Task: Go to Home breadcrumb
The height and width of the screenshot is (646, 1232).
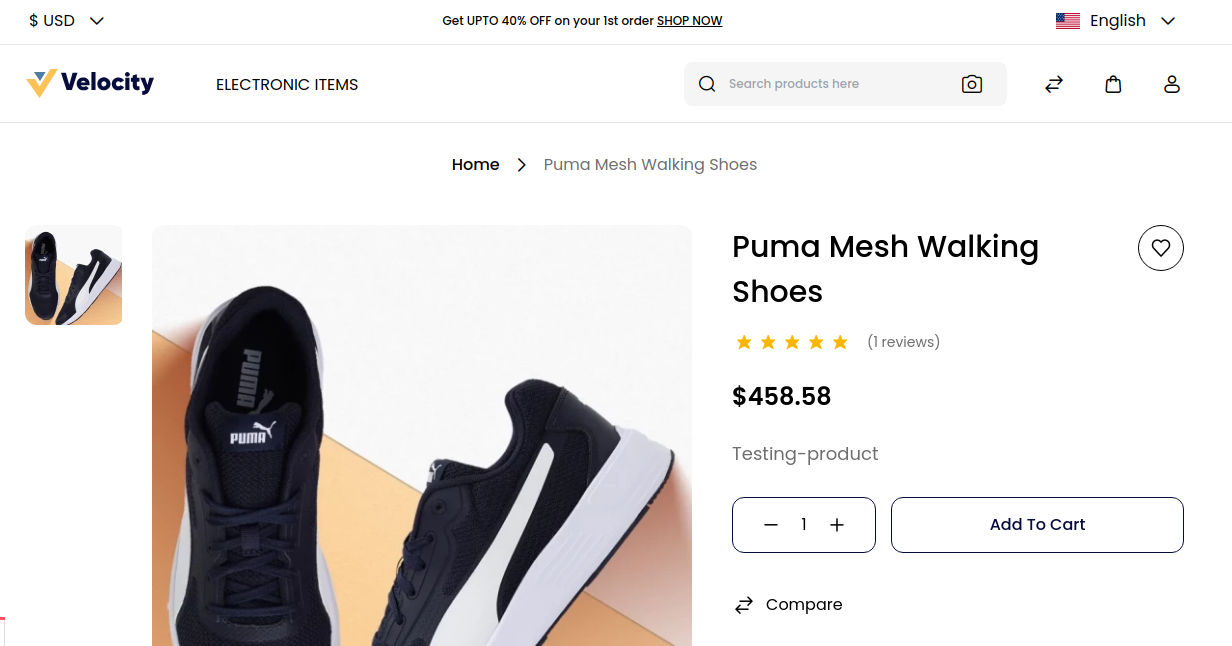Action: (475, 165)
